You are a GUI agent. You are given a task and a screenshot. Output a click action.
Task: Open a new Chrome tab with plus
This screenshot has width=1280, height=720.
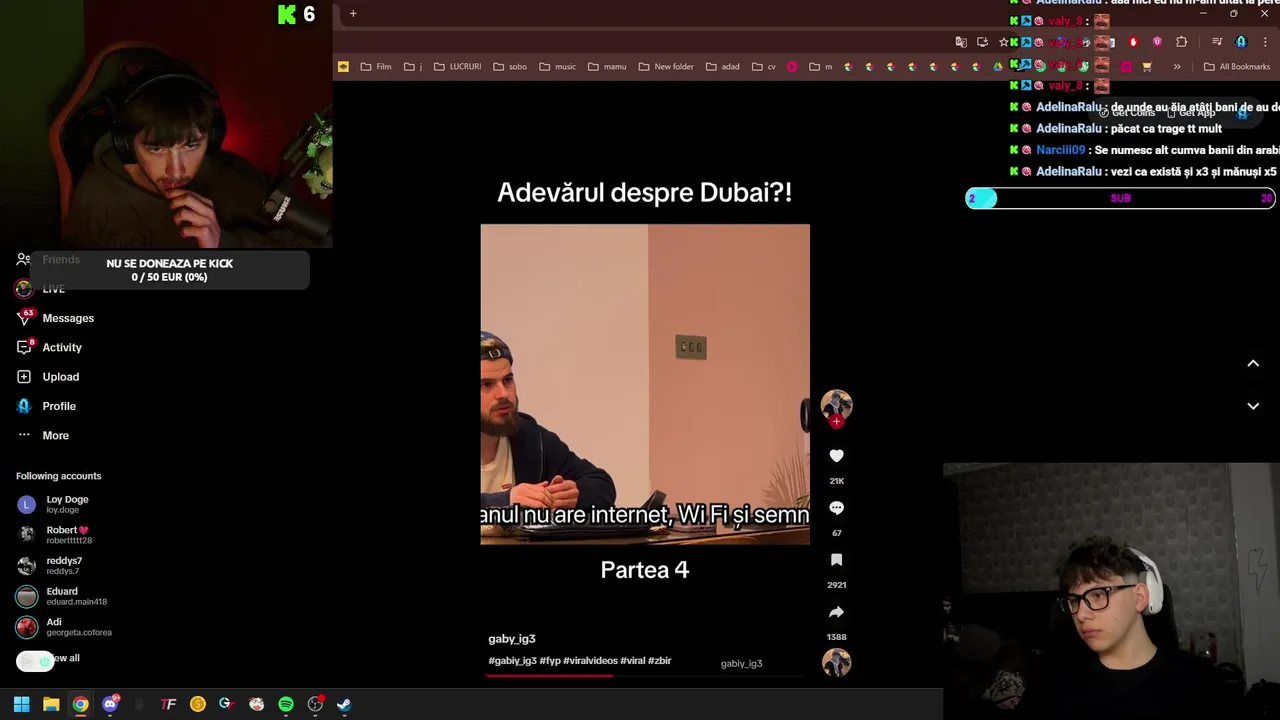click(x=353, y=14)
